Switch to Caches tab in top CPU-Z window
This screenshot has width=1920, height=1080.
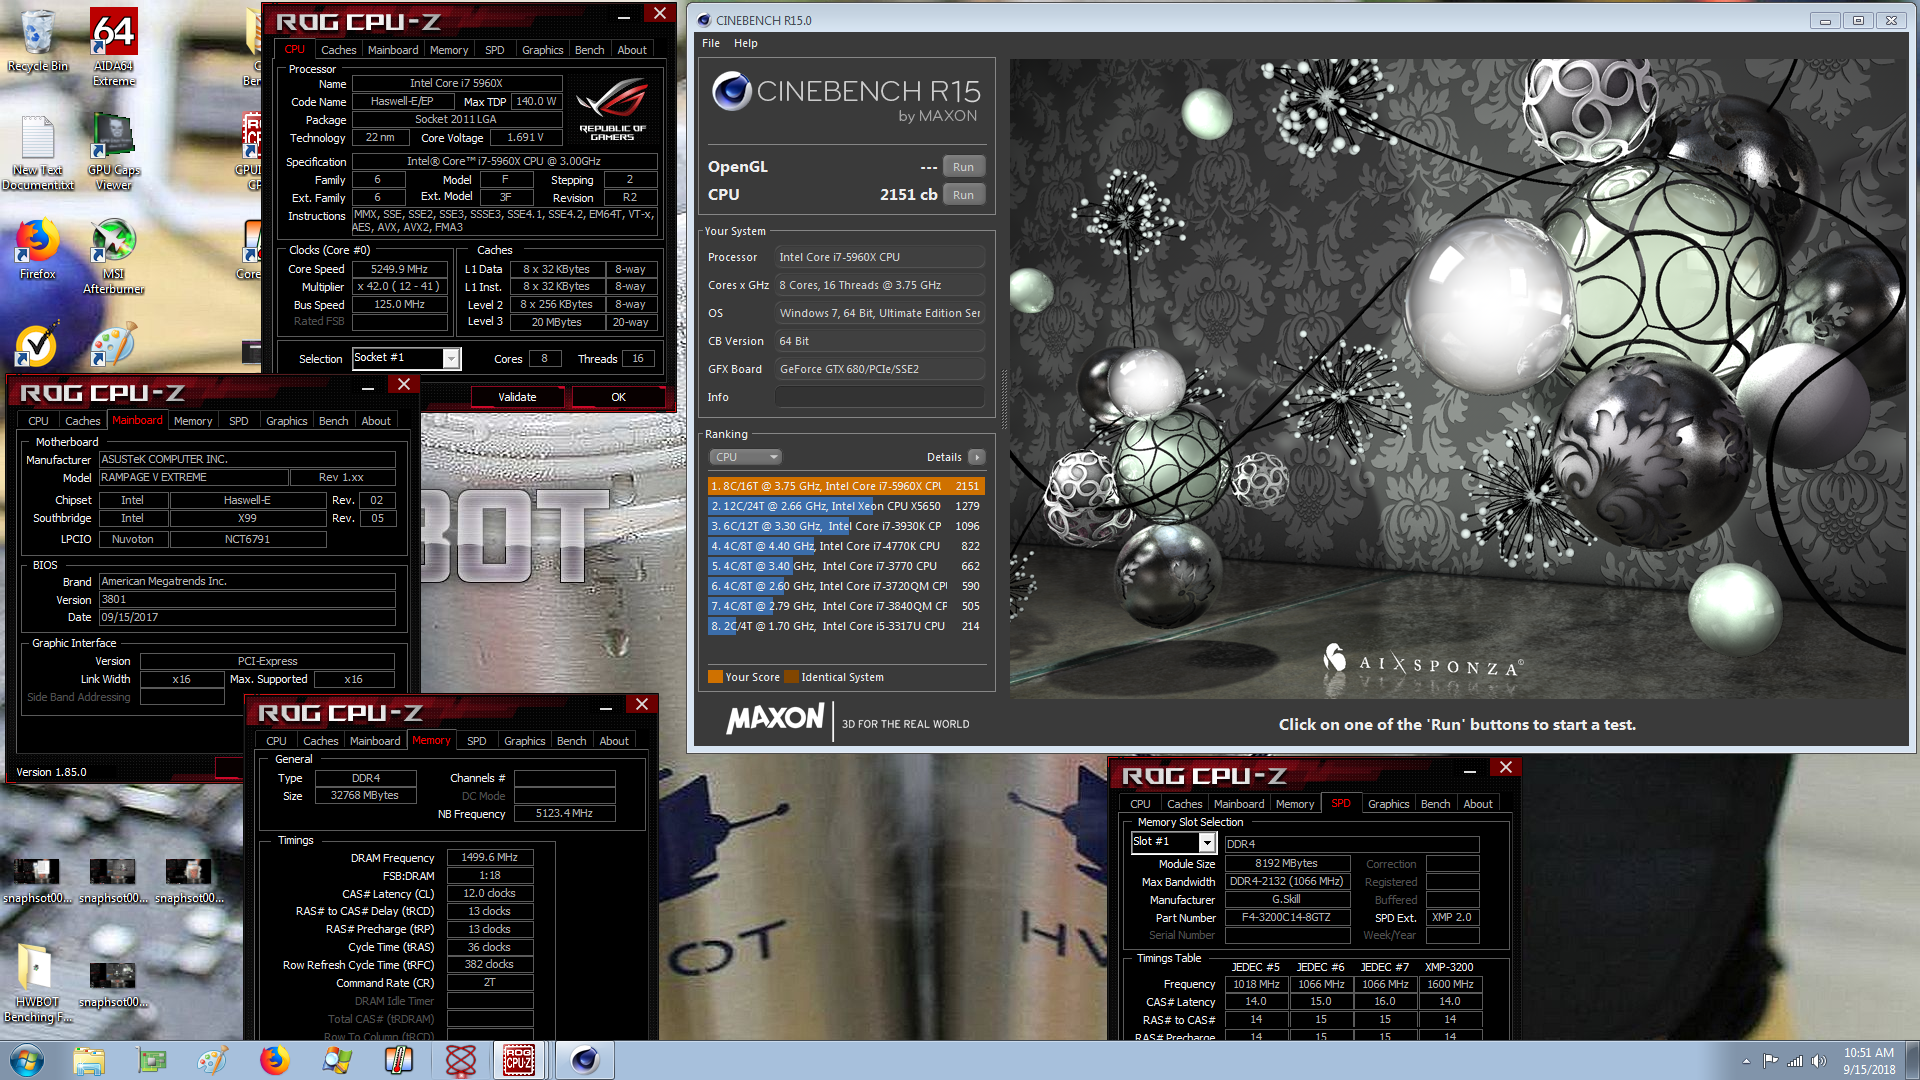(338, 50)
